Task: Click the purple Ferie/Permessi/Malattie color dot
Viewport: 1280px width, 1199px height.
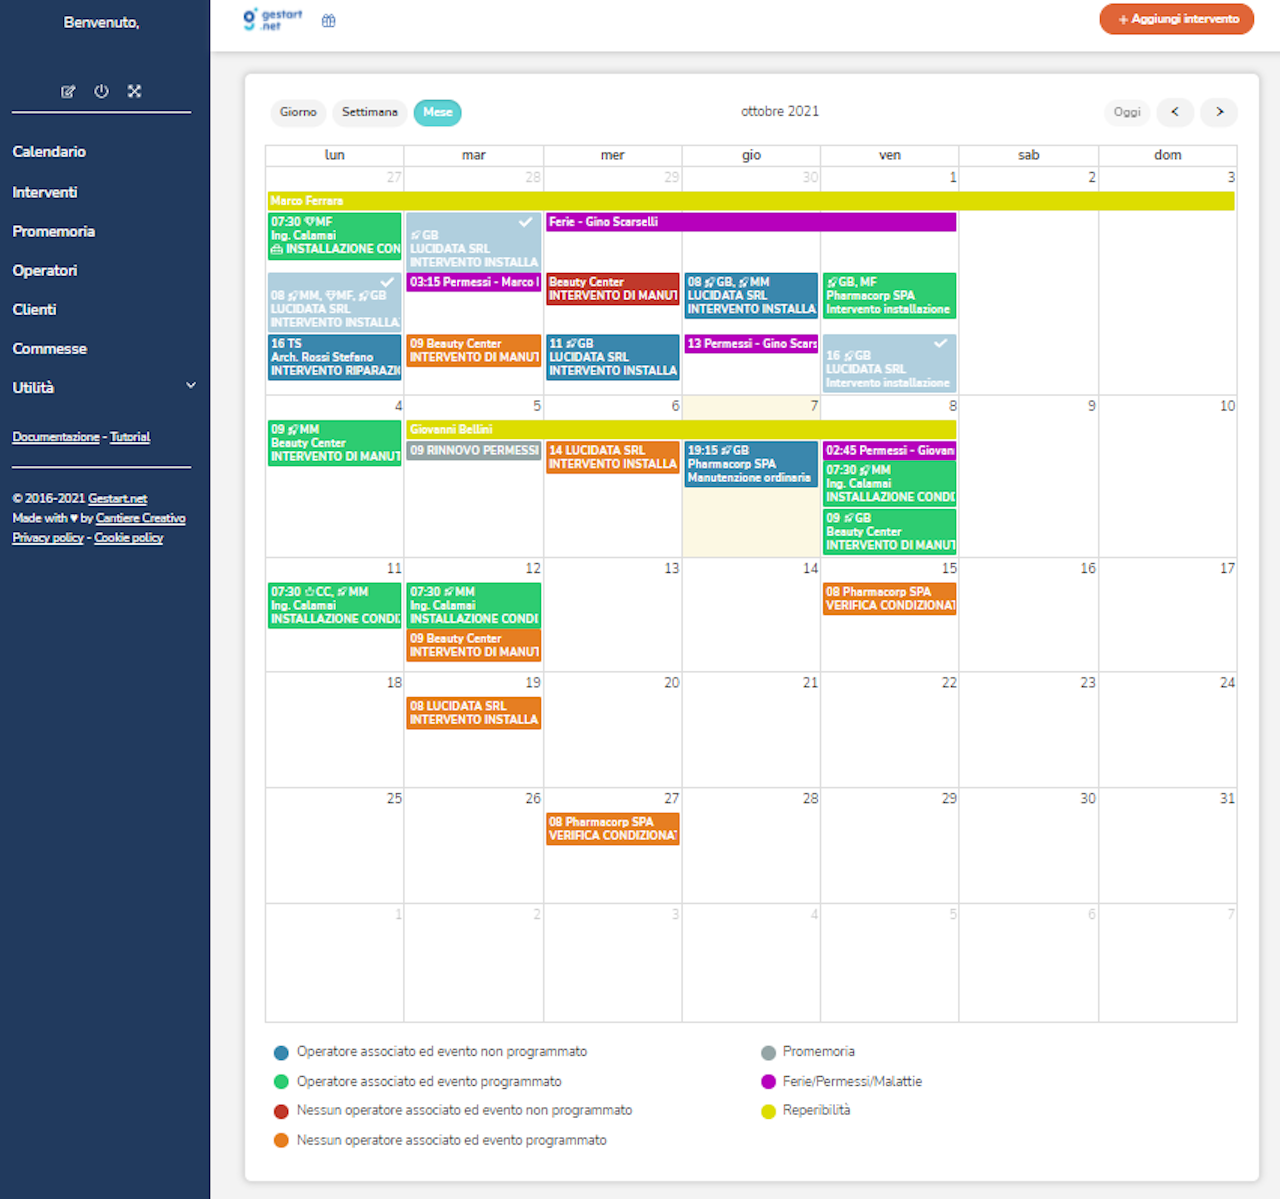Action: (768, 1081)
